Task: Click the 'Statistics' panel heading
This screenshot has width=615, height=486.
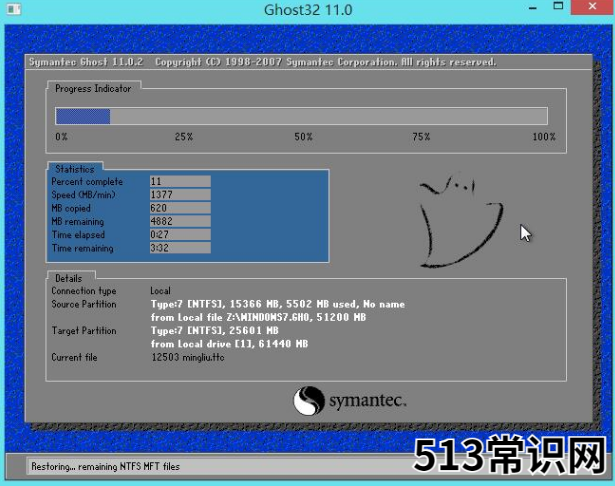Action: pyautogui.click(x=75, y=169)
